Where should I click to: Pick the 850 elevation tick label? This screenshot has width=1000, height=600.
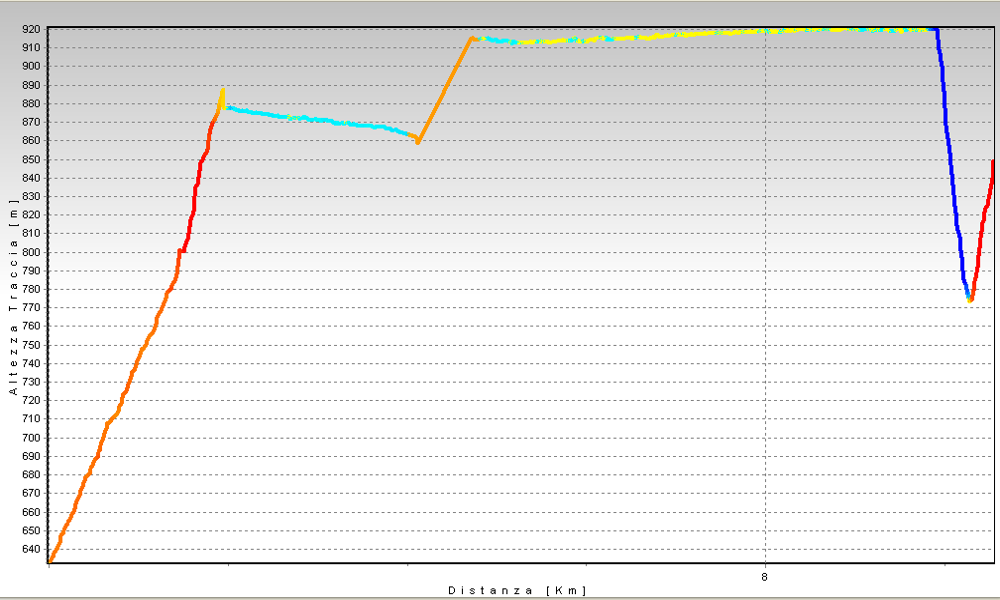[28, 159]
